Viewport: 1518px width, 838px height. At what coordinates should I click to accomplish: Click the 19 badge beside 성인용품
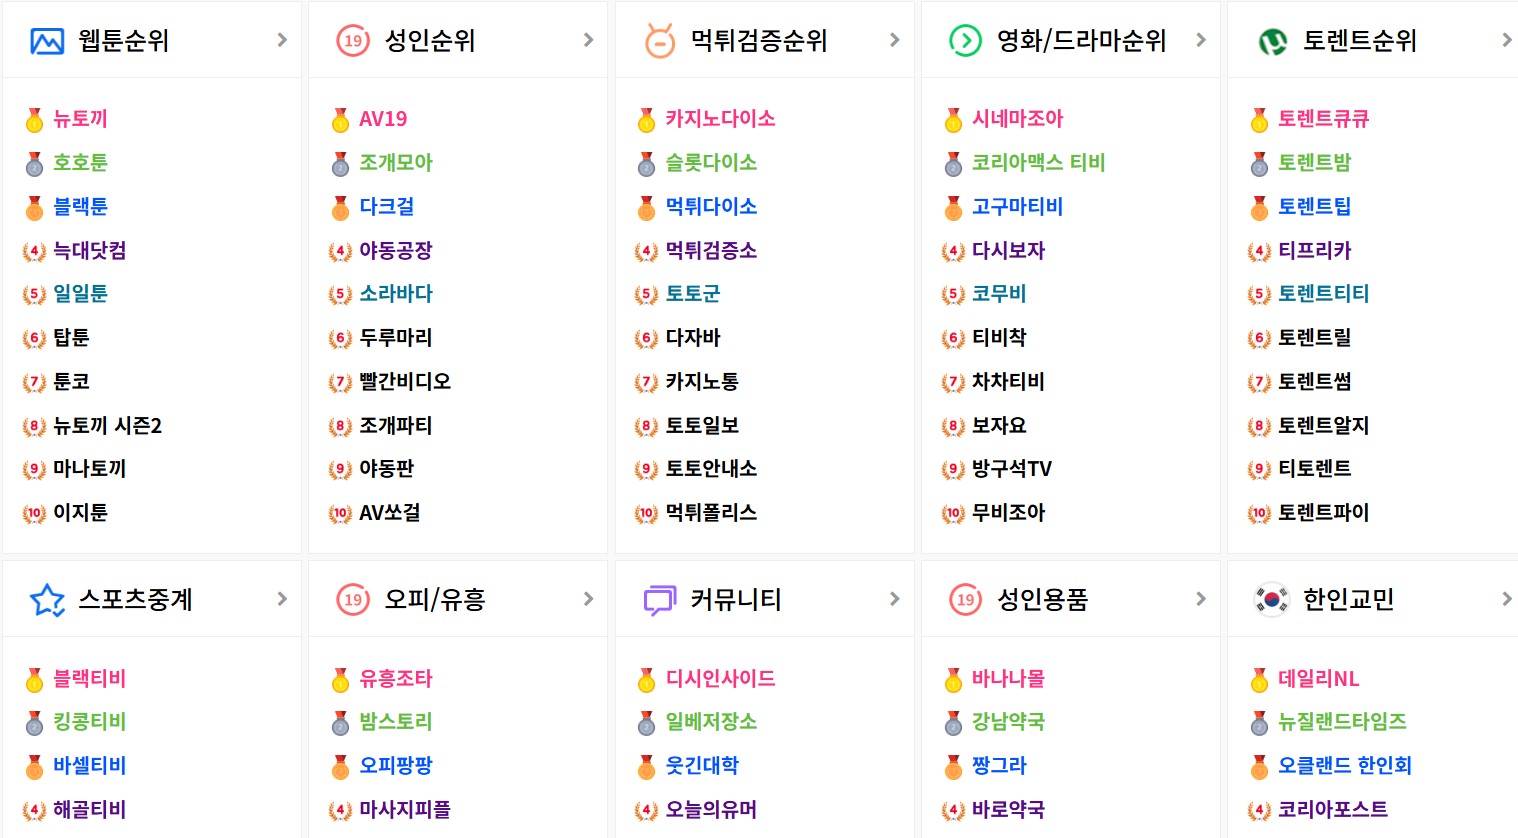965,600
